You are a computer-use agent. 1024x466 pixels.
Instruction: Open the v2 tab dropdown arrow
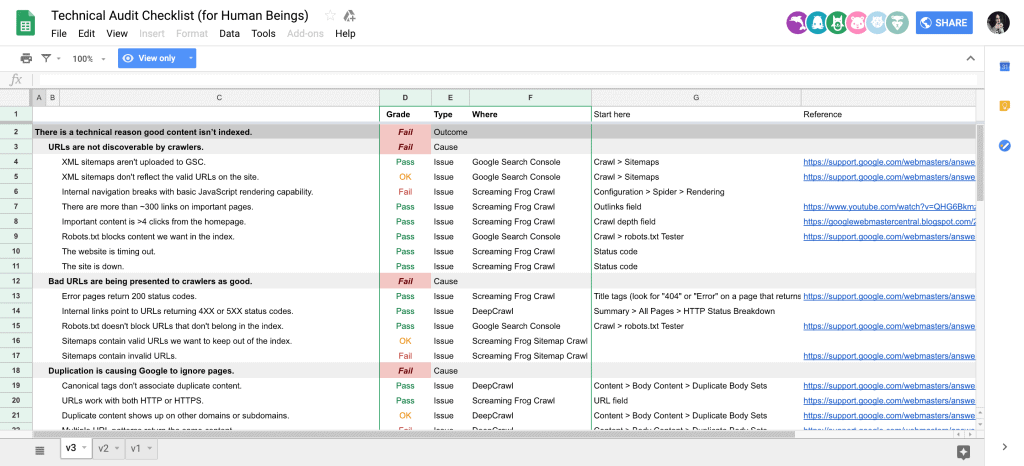click(118, 448)
